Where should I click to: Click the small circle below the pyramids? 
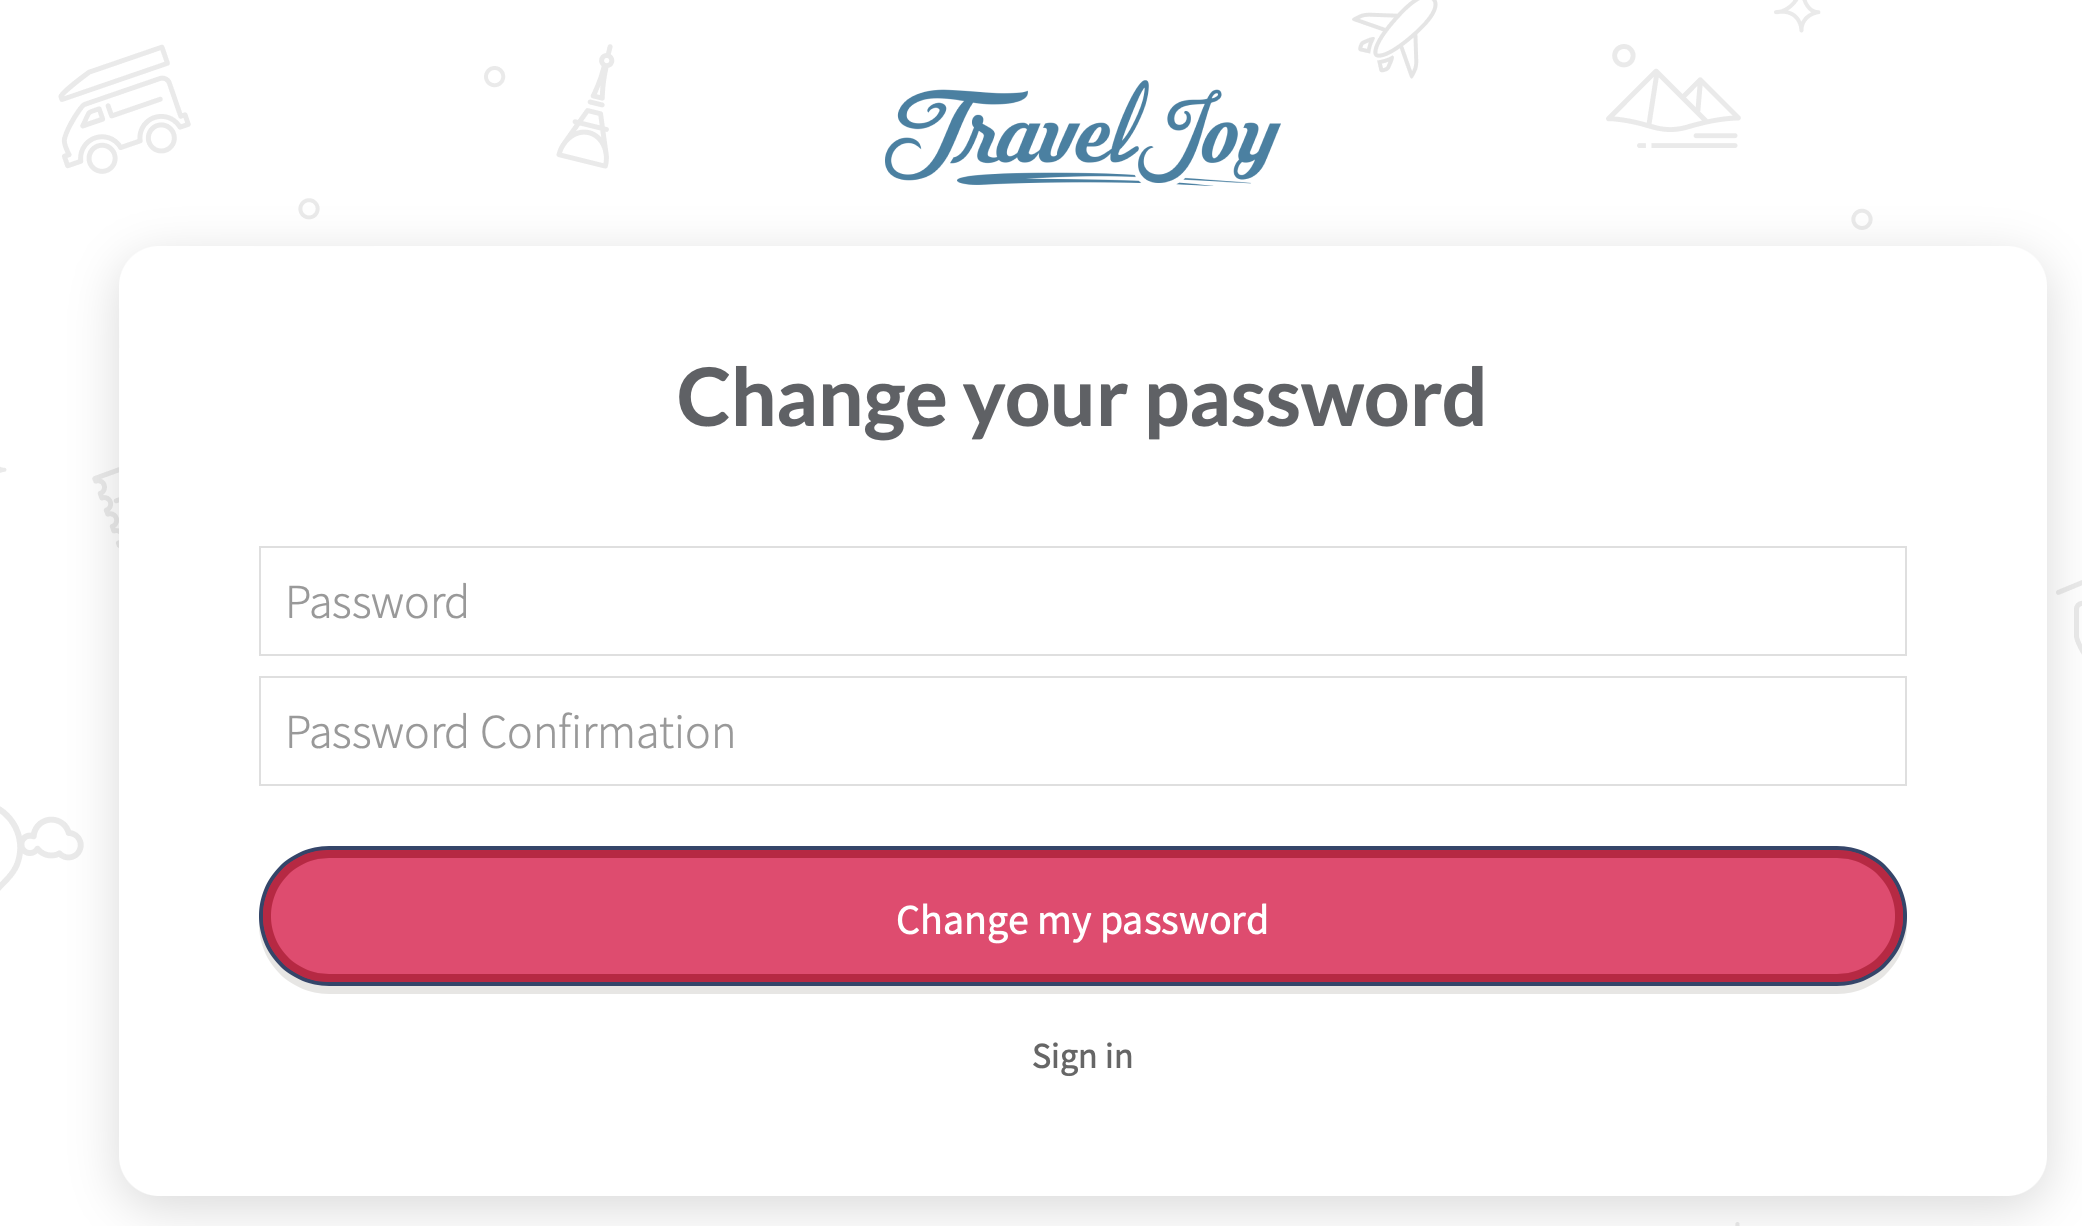[x=1861, y=219]
